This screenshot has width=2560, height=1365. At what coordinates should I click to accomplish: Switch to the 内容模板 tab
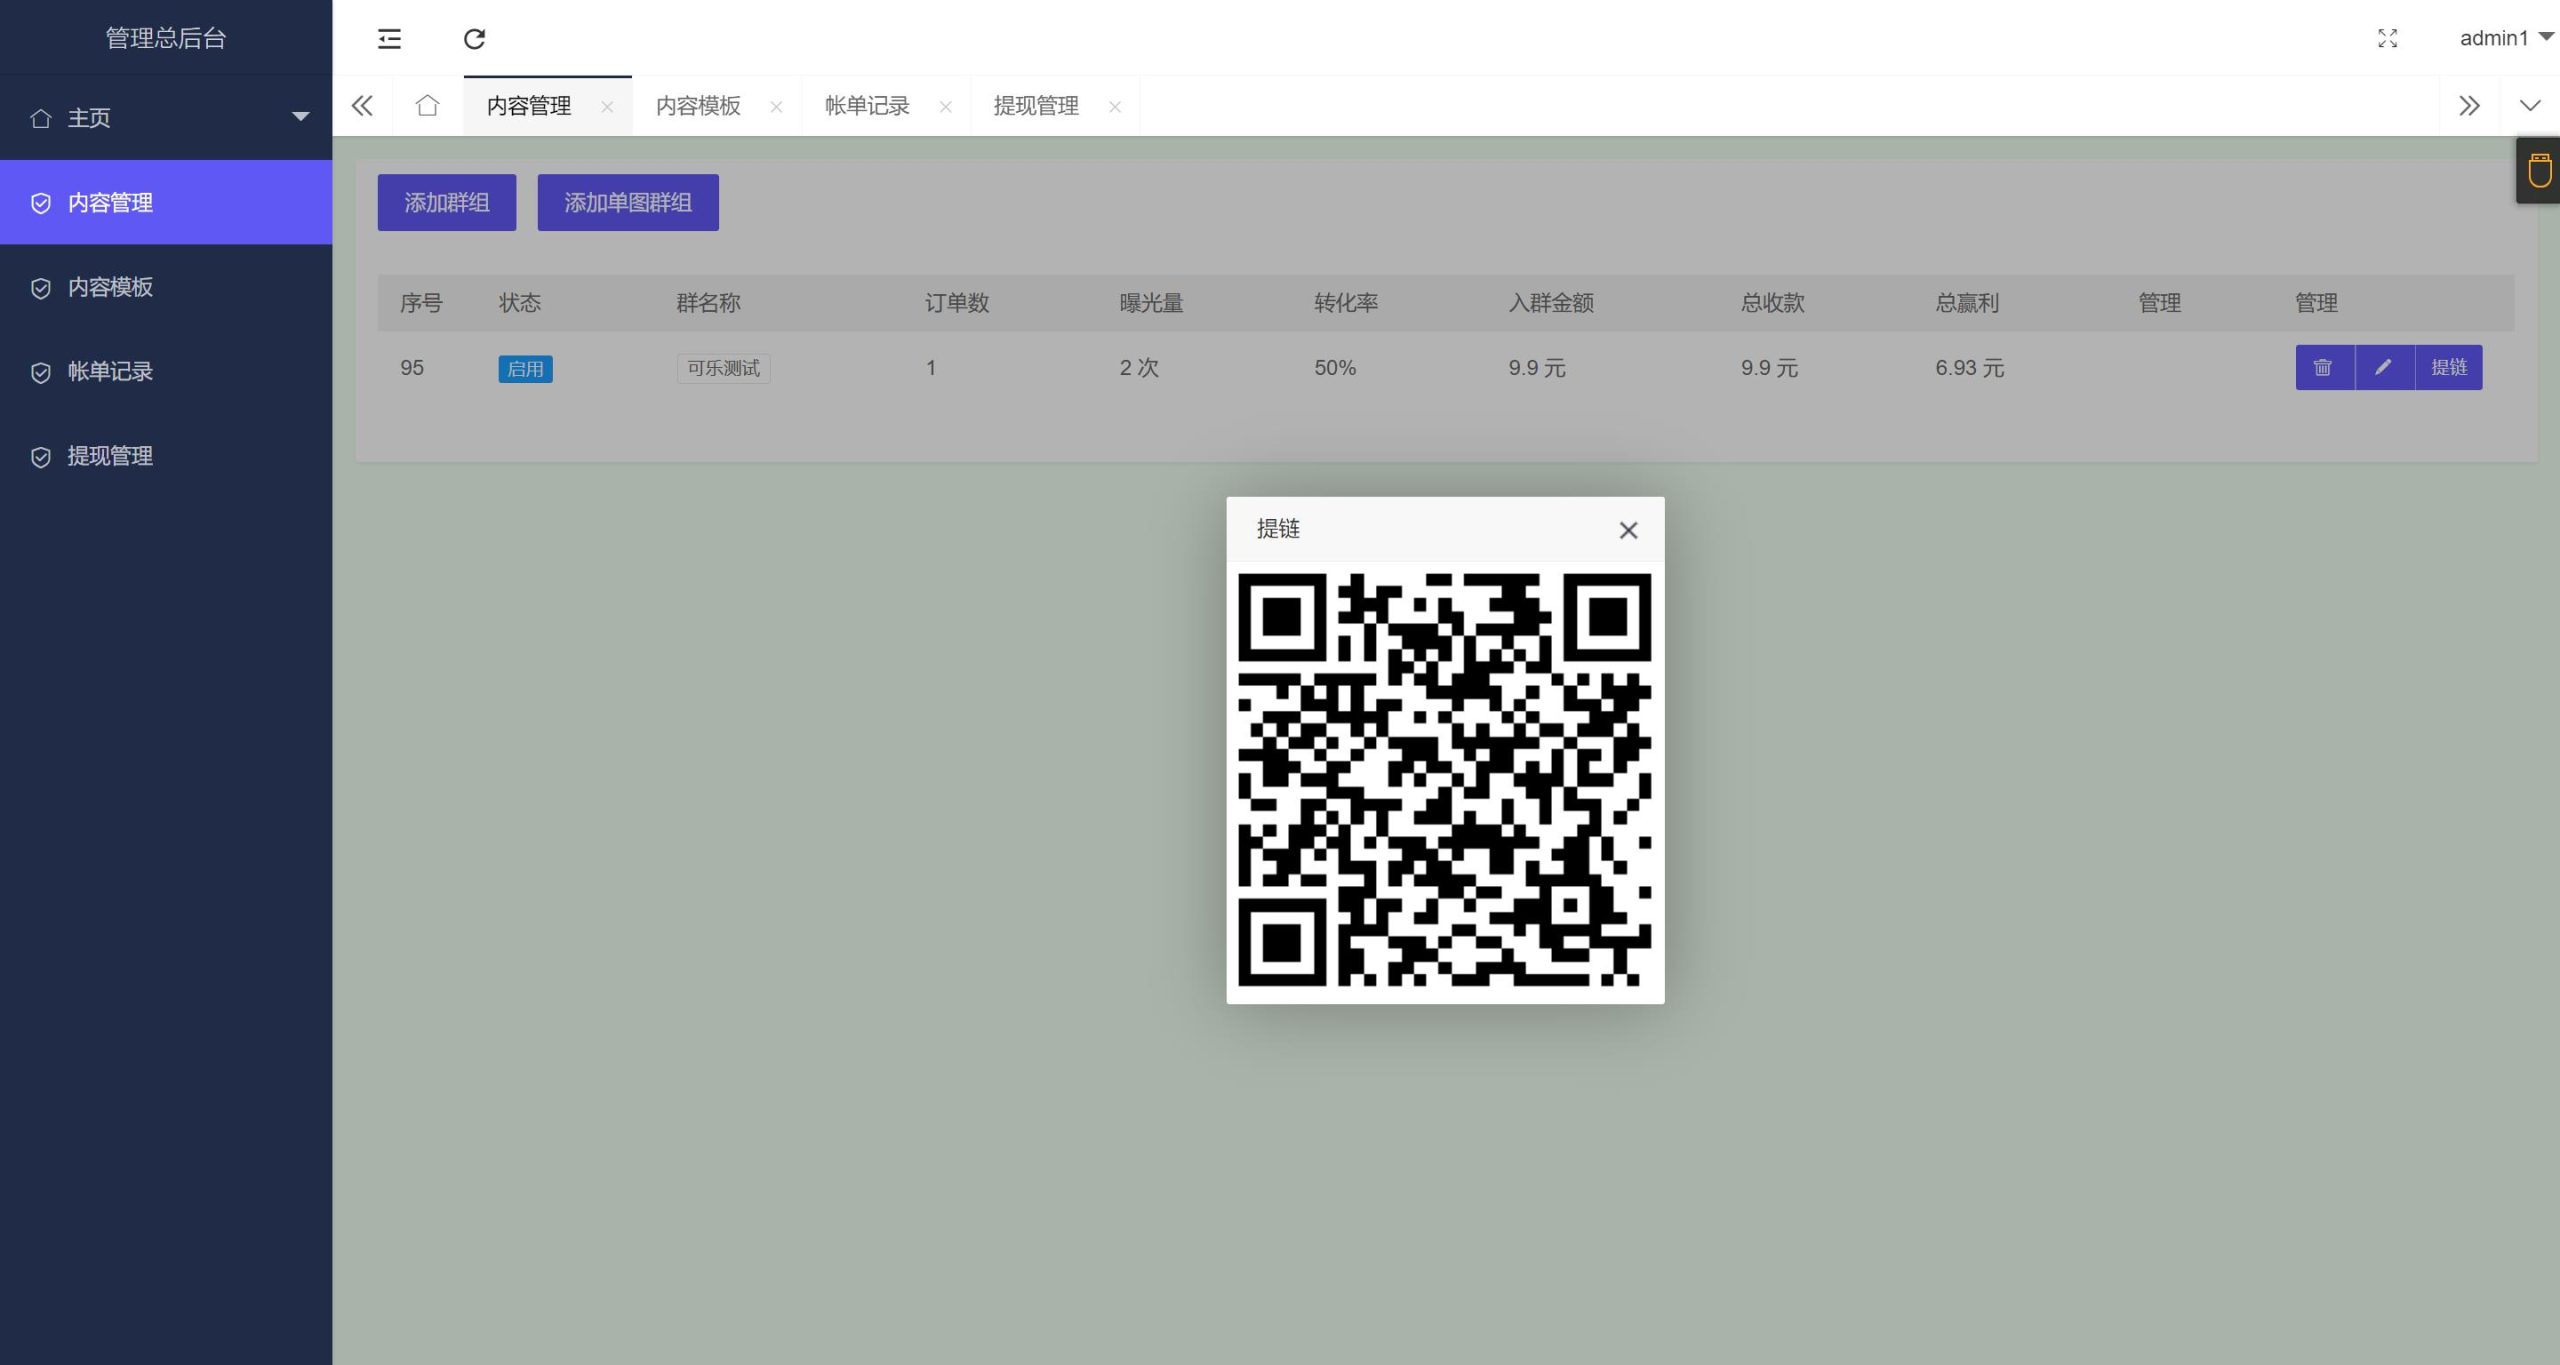point(697,105)
